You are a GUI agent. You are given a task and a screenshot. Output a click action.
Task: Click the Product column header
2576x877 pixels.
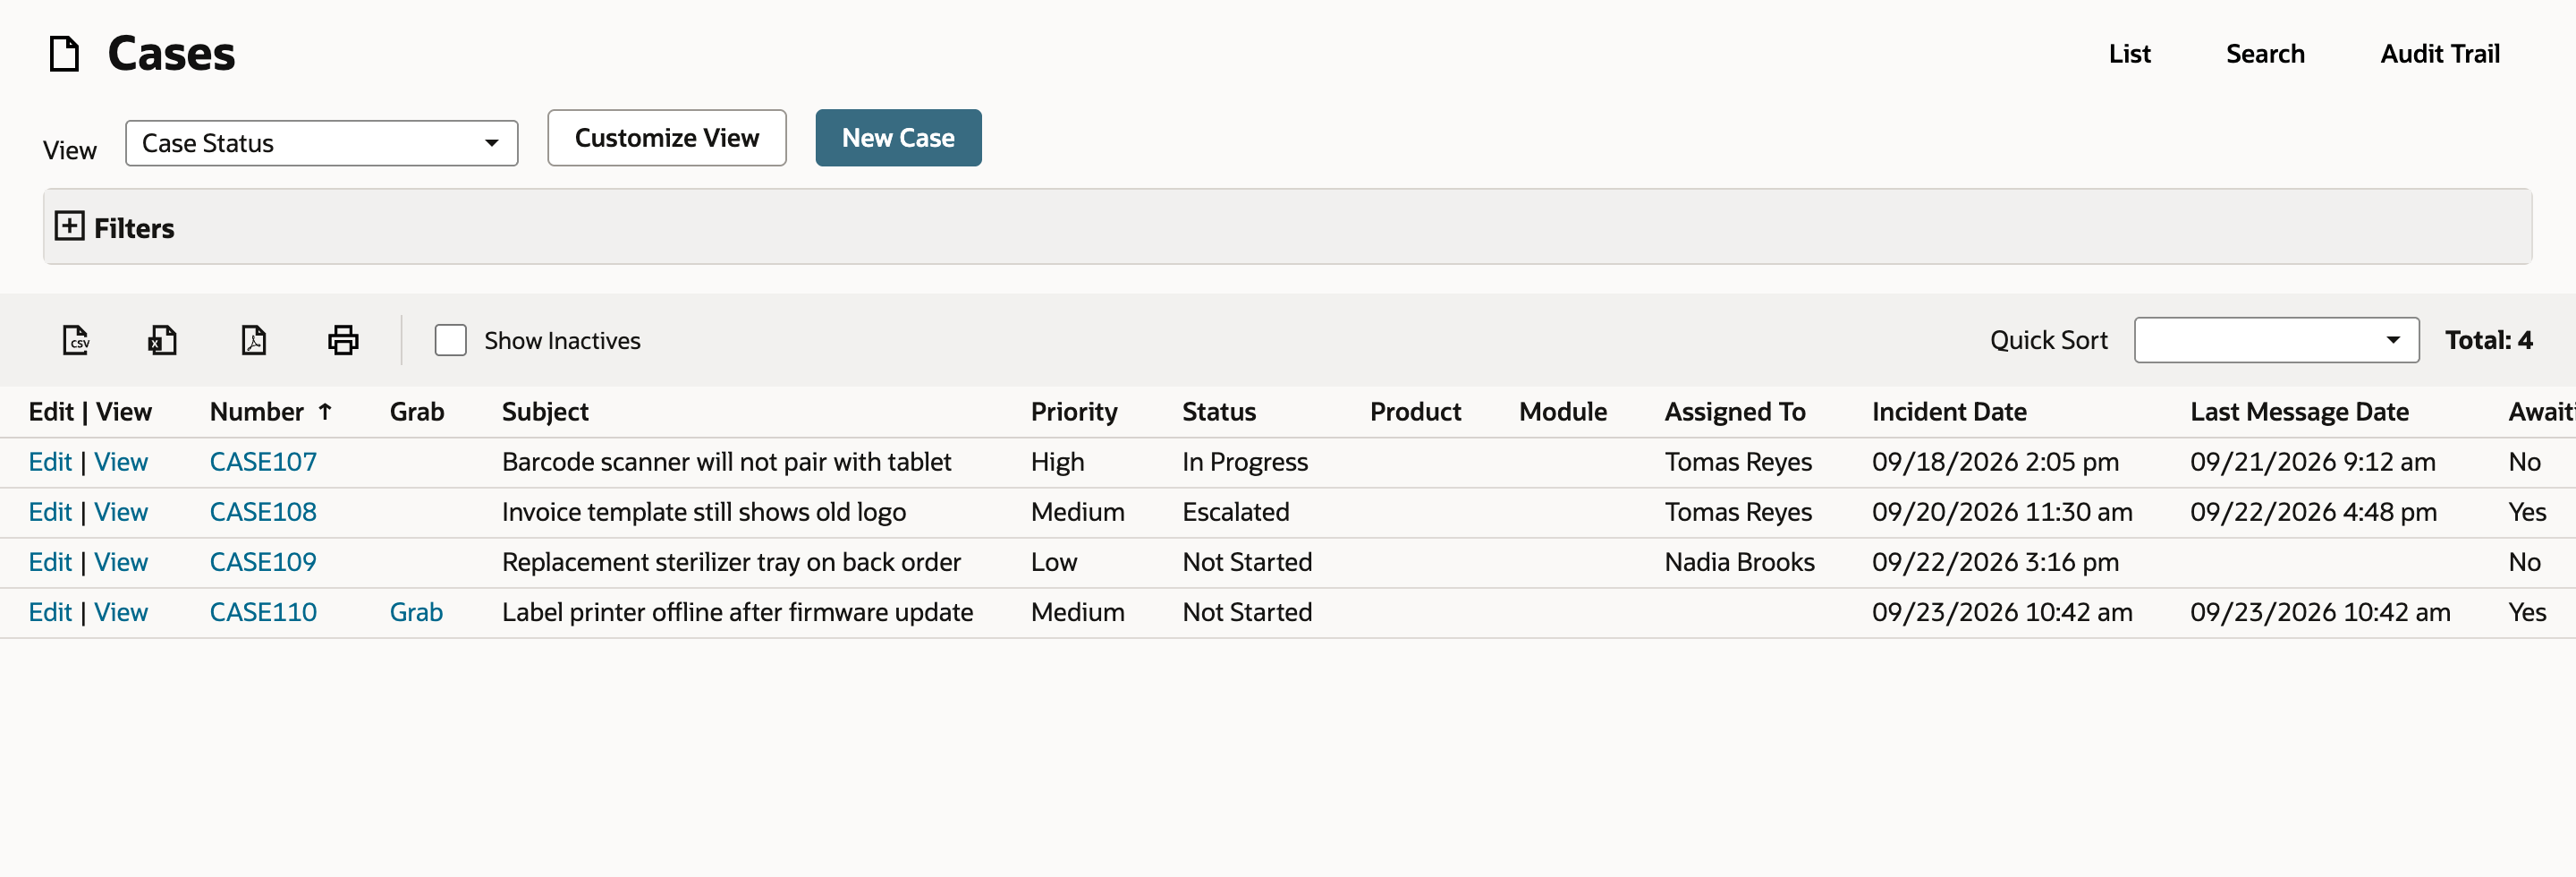(1415, 412)
